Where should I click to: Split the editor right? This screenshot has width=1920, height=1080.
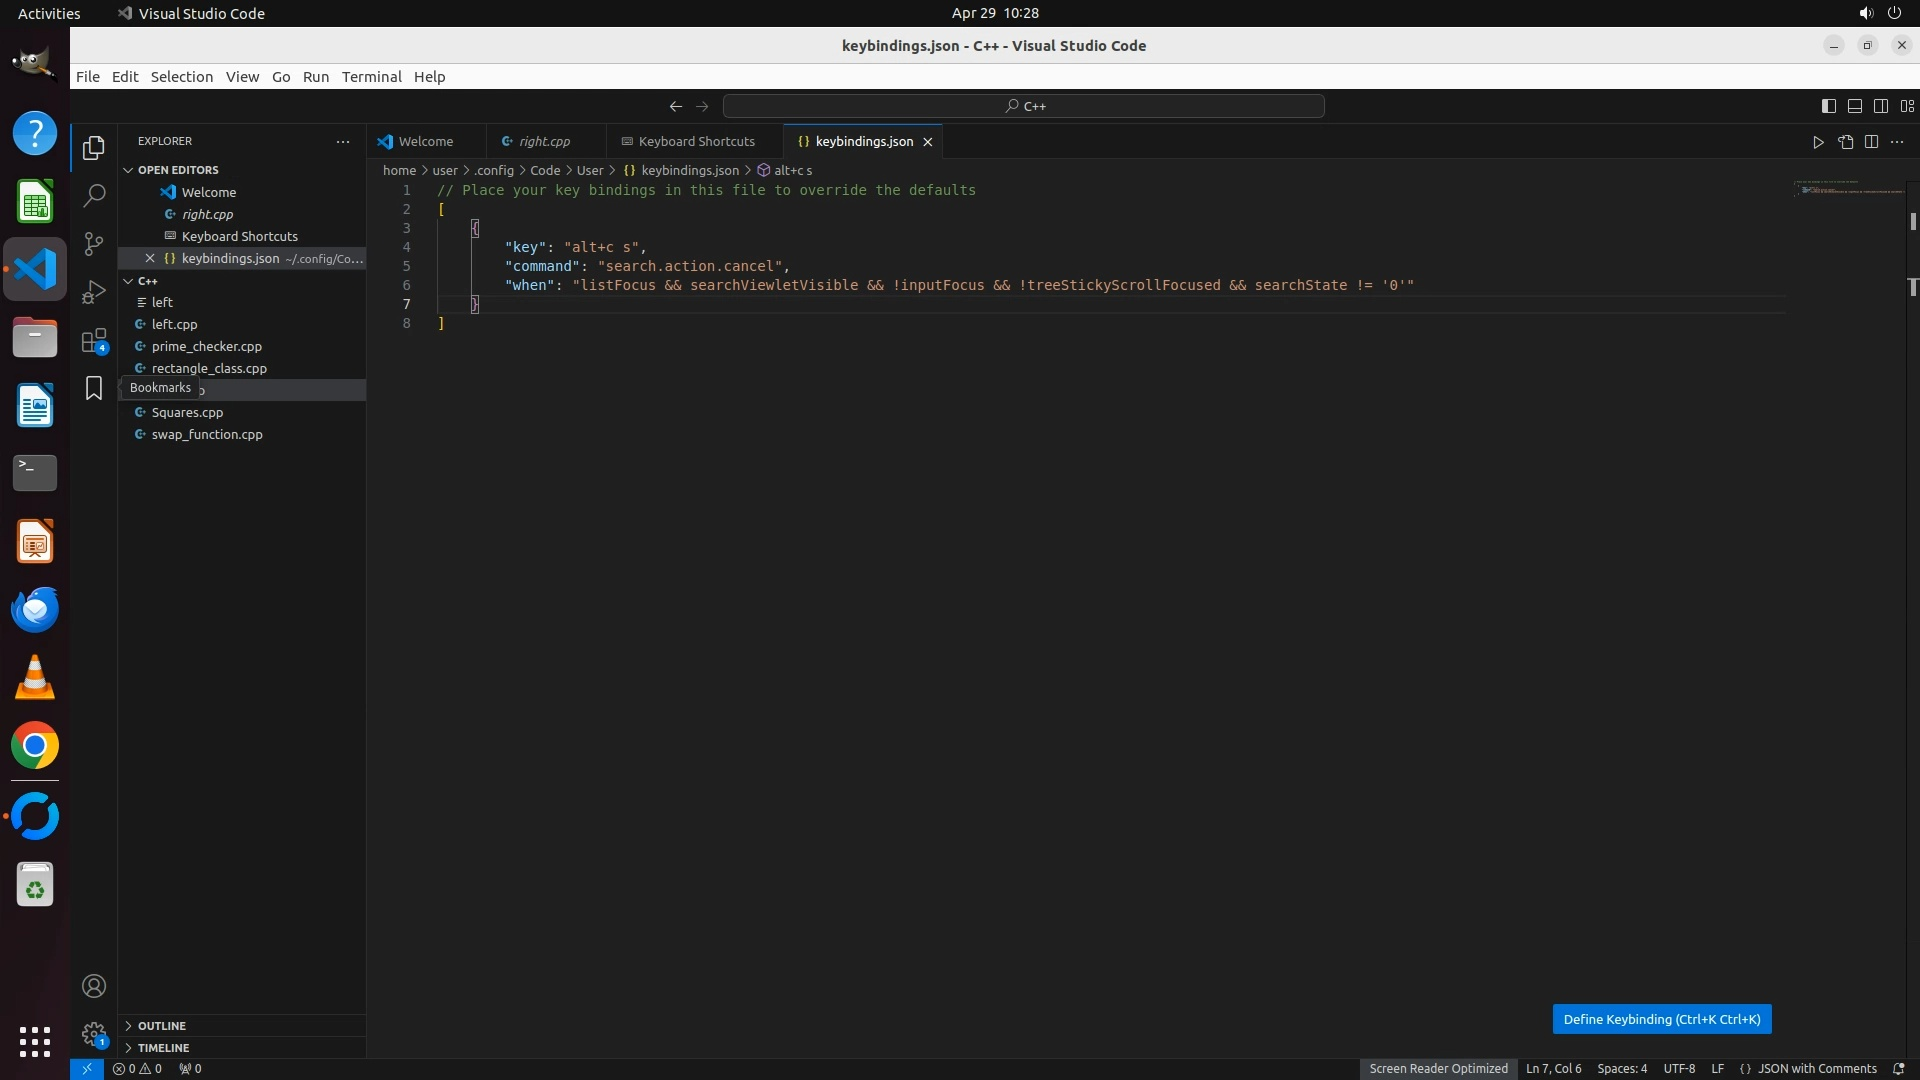pos(1871,142)
